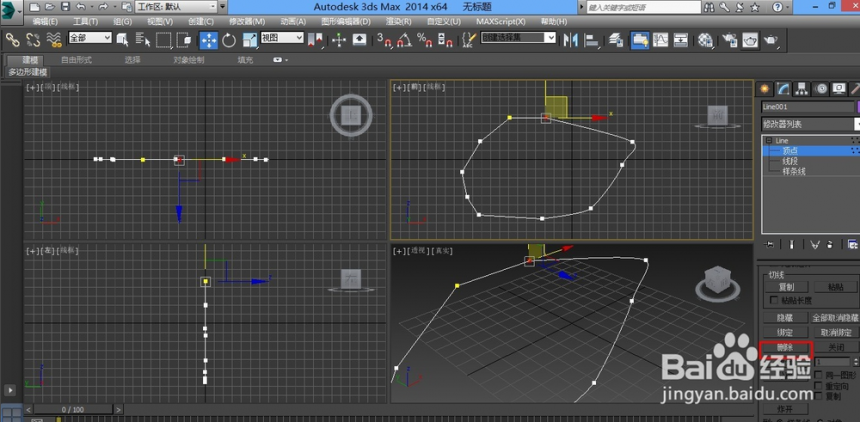Open the MAXScript(X) menu
860x422 pixels.
501,21
